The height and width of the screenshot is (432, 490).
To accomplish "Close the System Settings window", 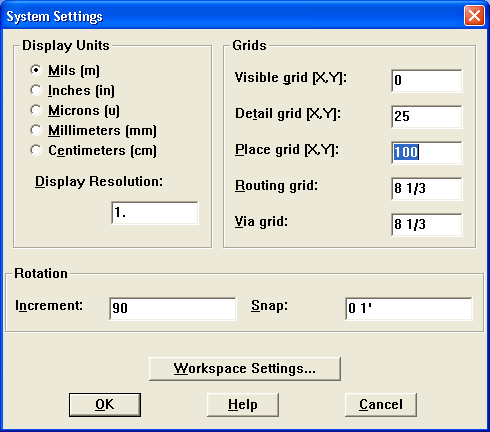I will tap(474, 16).
